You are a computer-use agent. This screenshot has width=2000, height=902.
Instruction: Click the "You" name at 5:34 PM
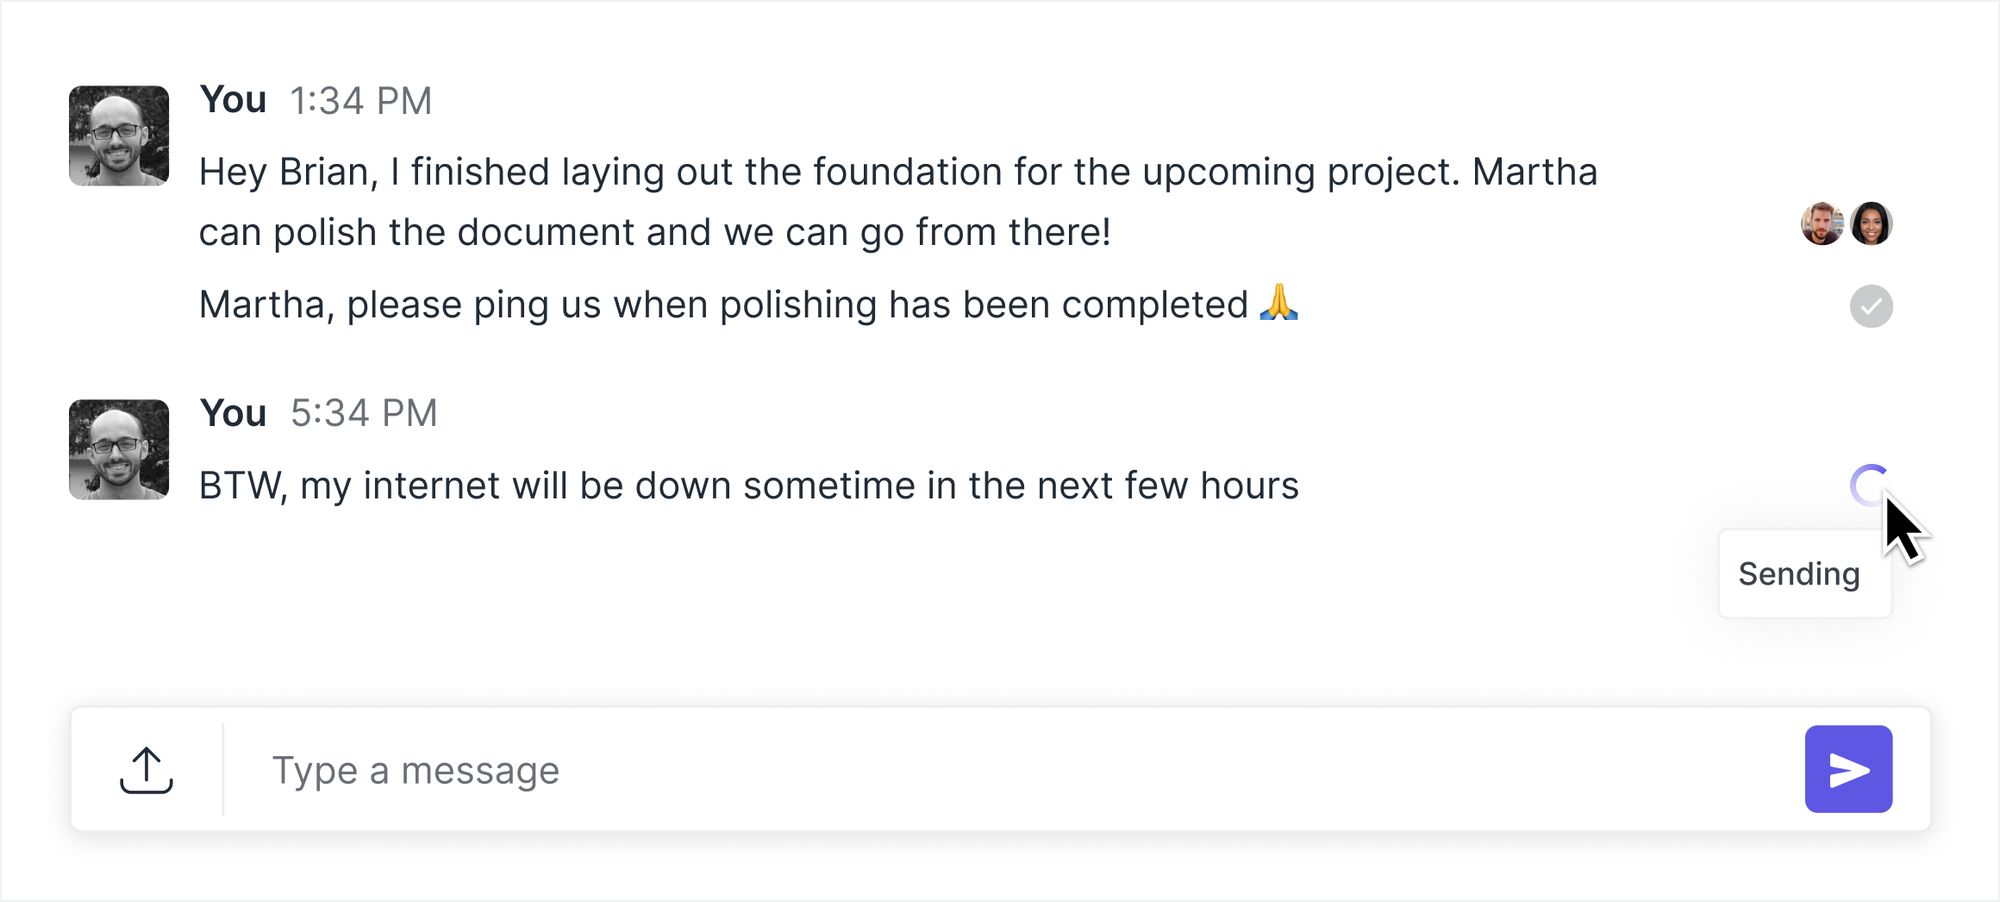(x=233, y=413)
